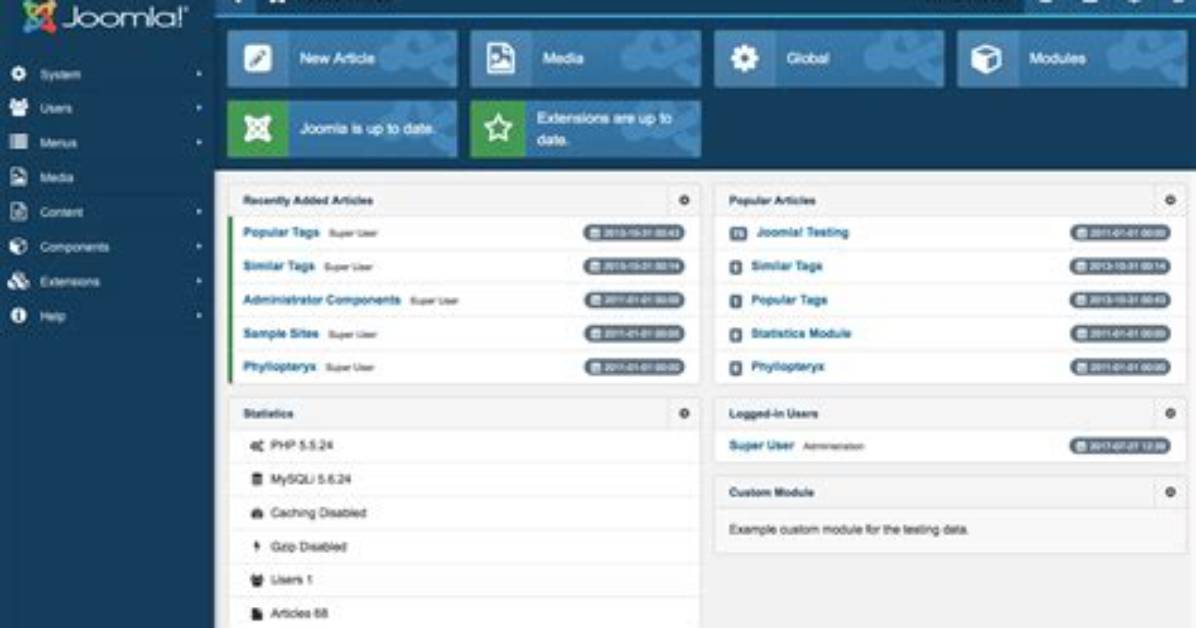The image size is (1196, 628).
Task: Open Joomla! Testing popular article
Action: (x=802, y=232)
